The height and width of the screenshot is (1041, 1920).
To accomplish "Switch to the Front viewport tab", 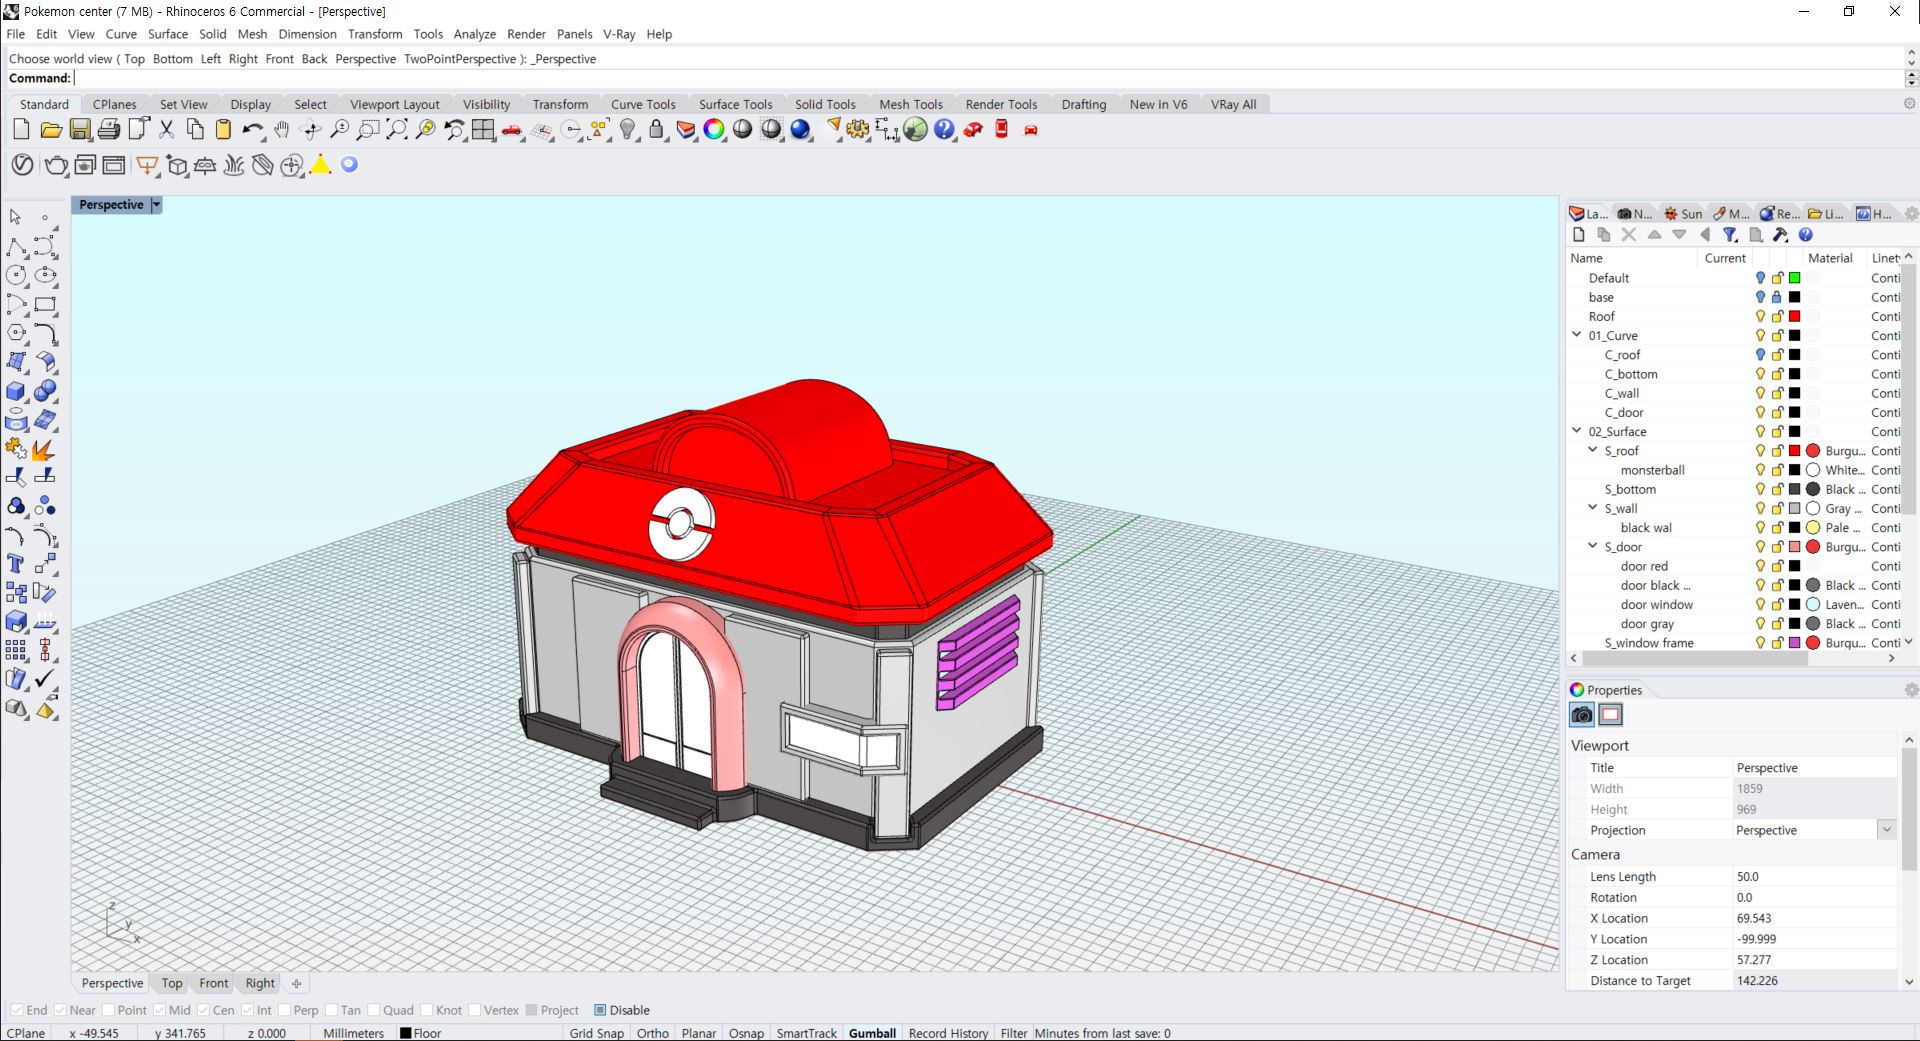I will pos(213,983).
